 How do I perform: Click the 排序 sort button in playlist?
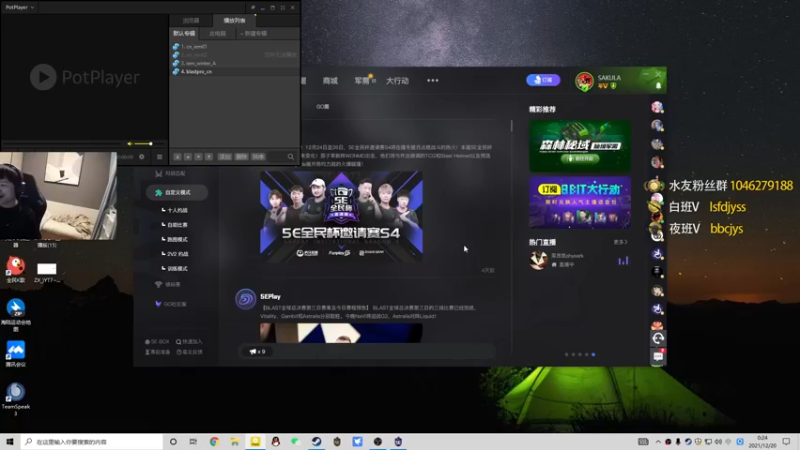(x=258, y=157)
